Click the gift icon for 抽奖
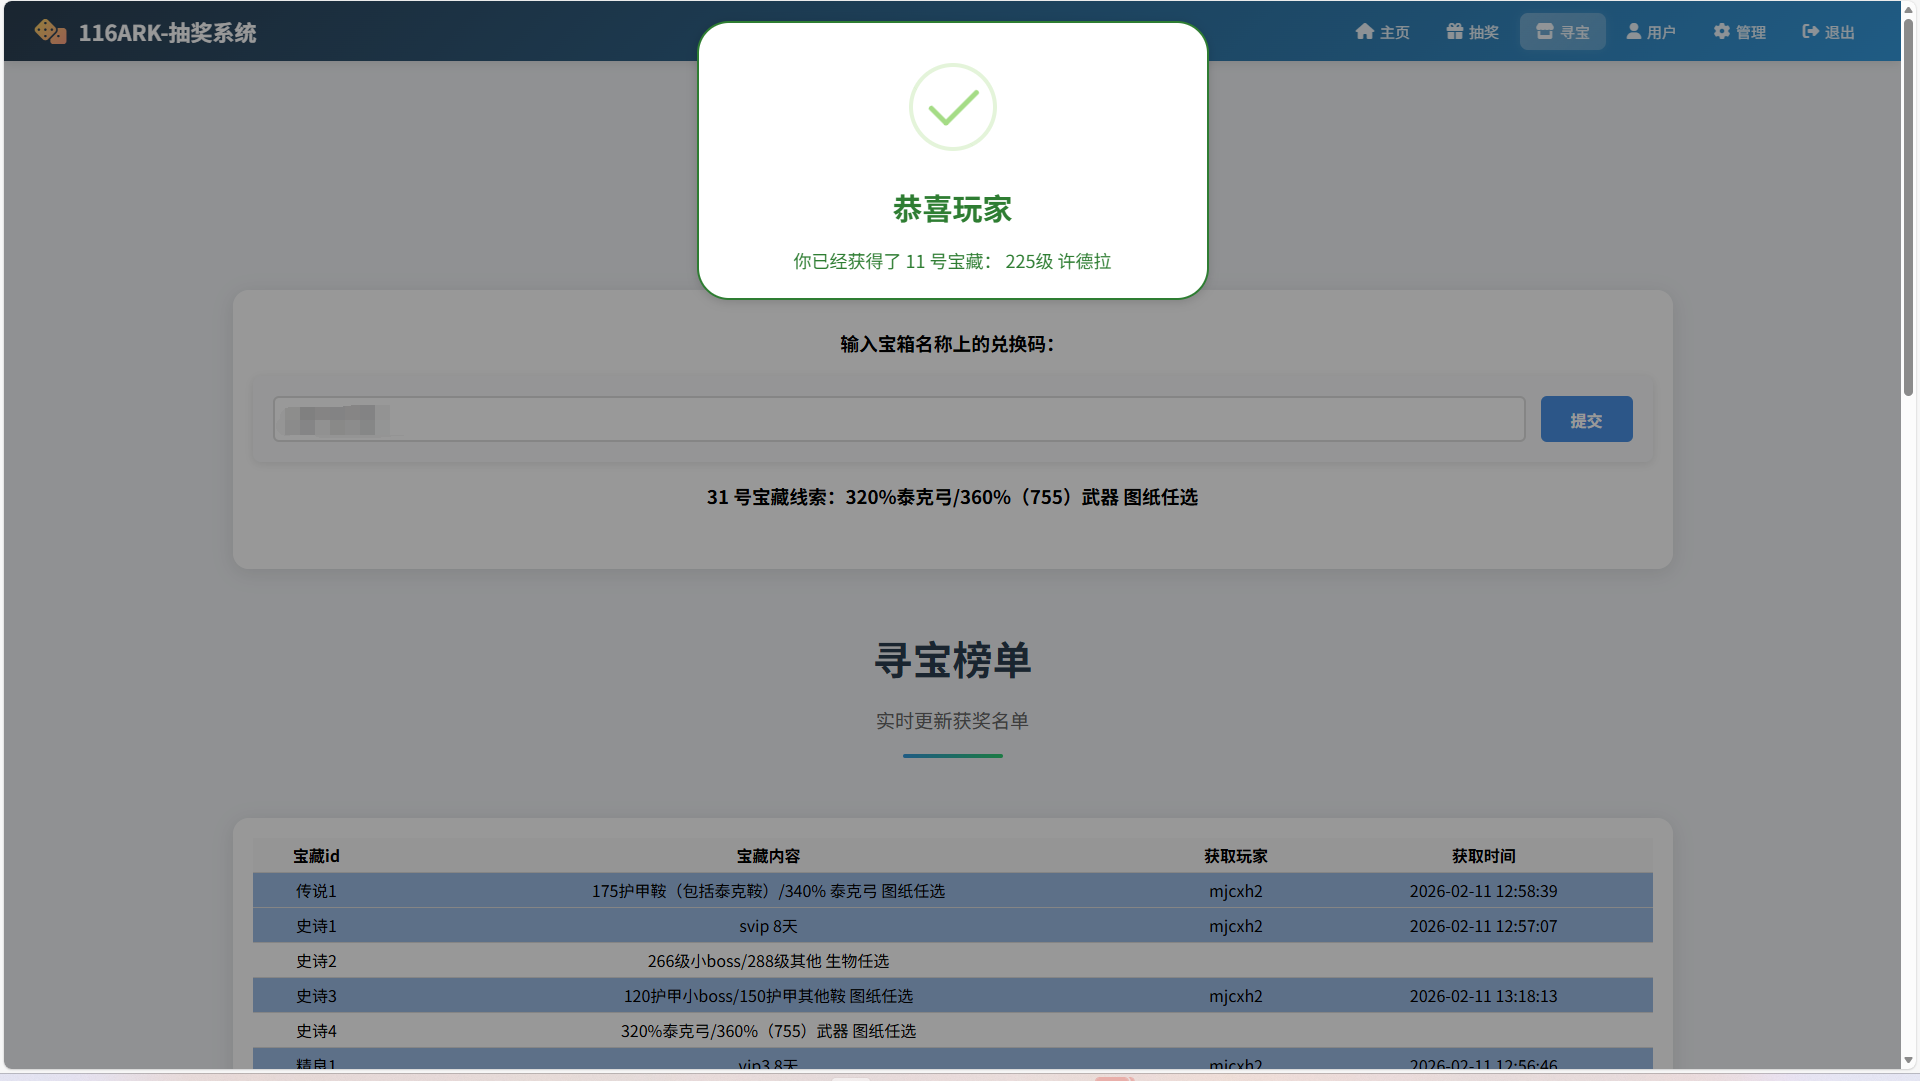The image size is (1920, 1081). coord(1454,32)
